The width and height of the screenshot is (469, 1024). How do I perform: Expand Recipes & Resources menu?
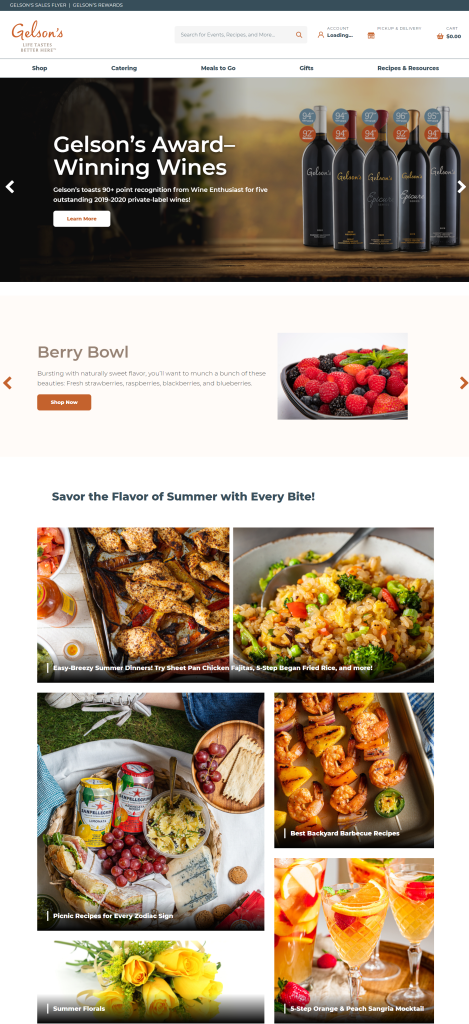point(408,68)
